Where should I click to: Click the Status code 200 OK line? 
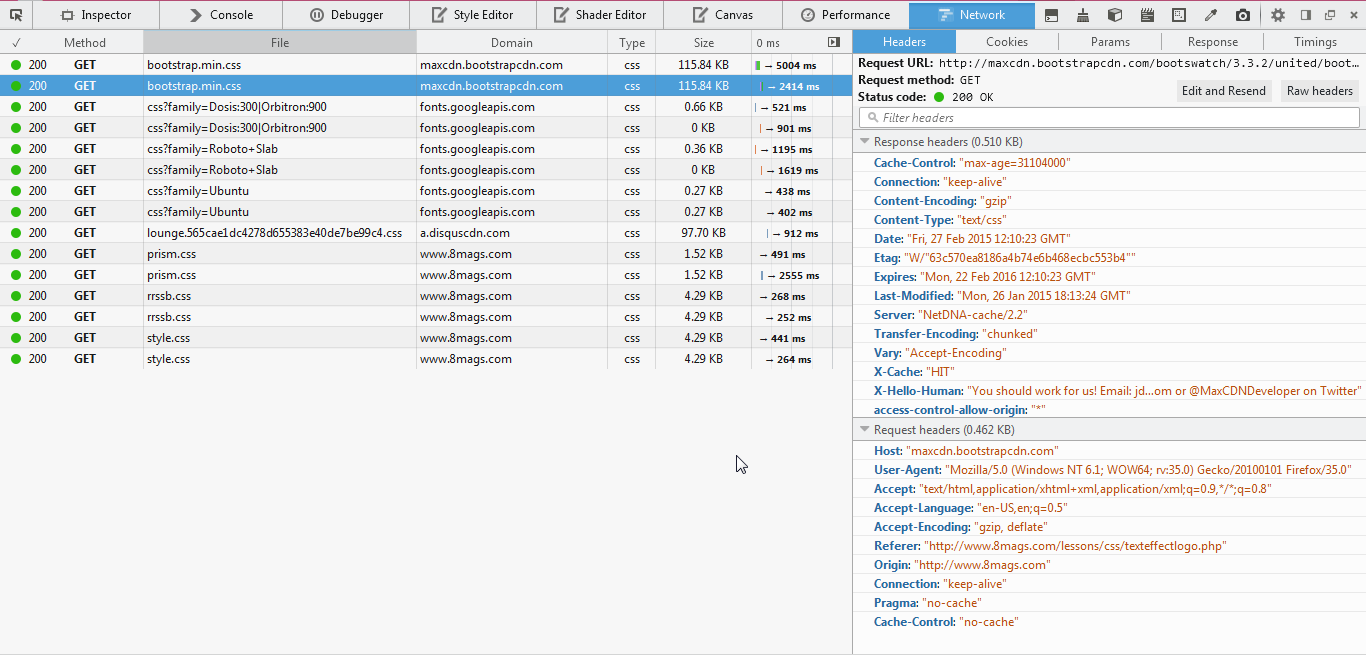pos(926,97)
